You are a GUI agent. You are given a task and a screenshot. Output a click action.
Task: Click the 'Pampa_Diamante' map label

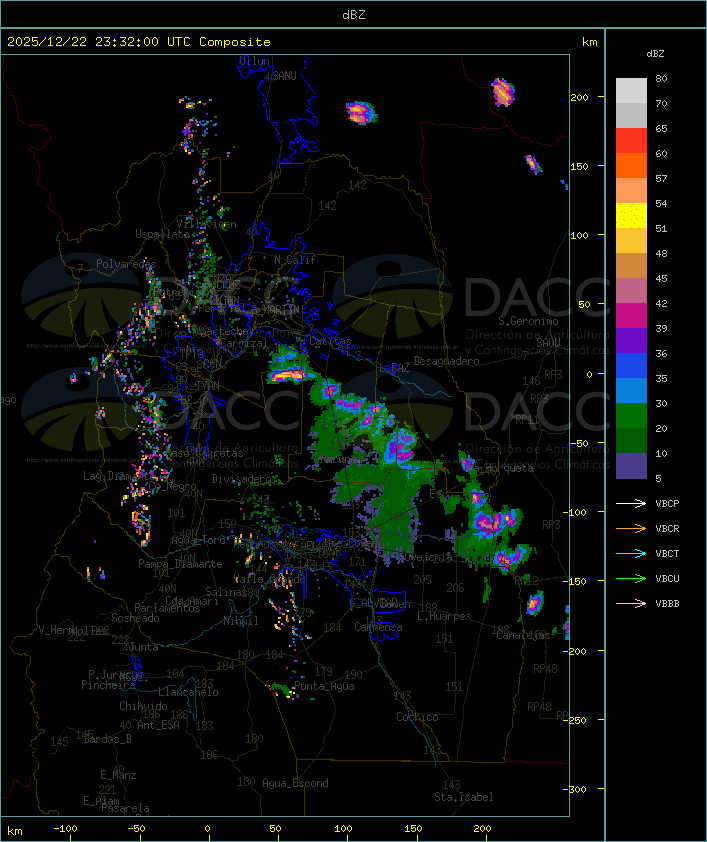click(180, 564)
